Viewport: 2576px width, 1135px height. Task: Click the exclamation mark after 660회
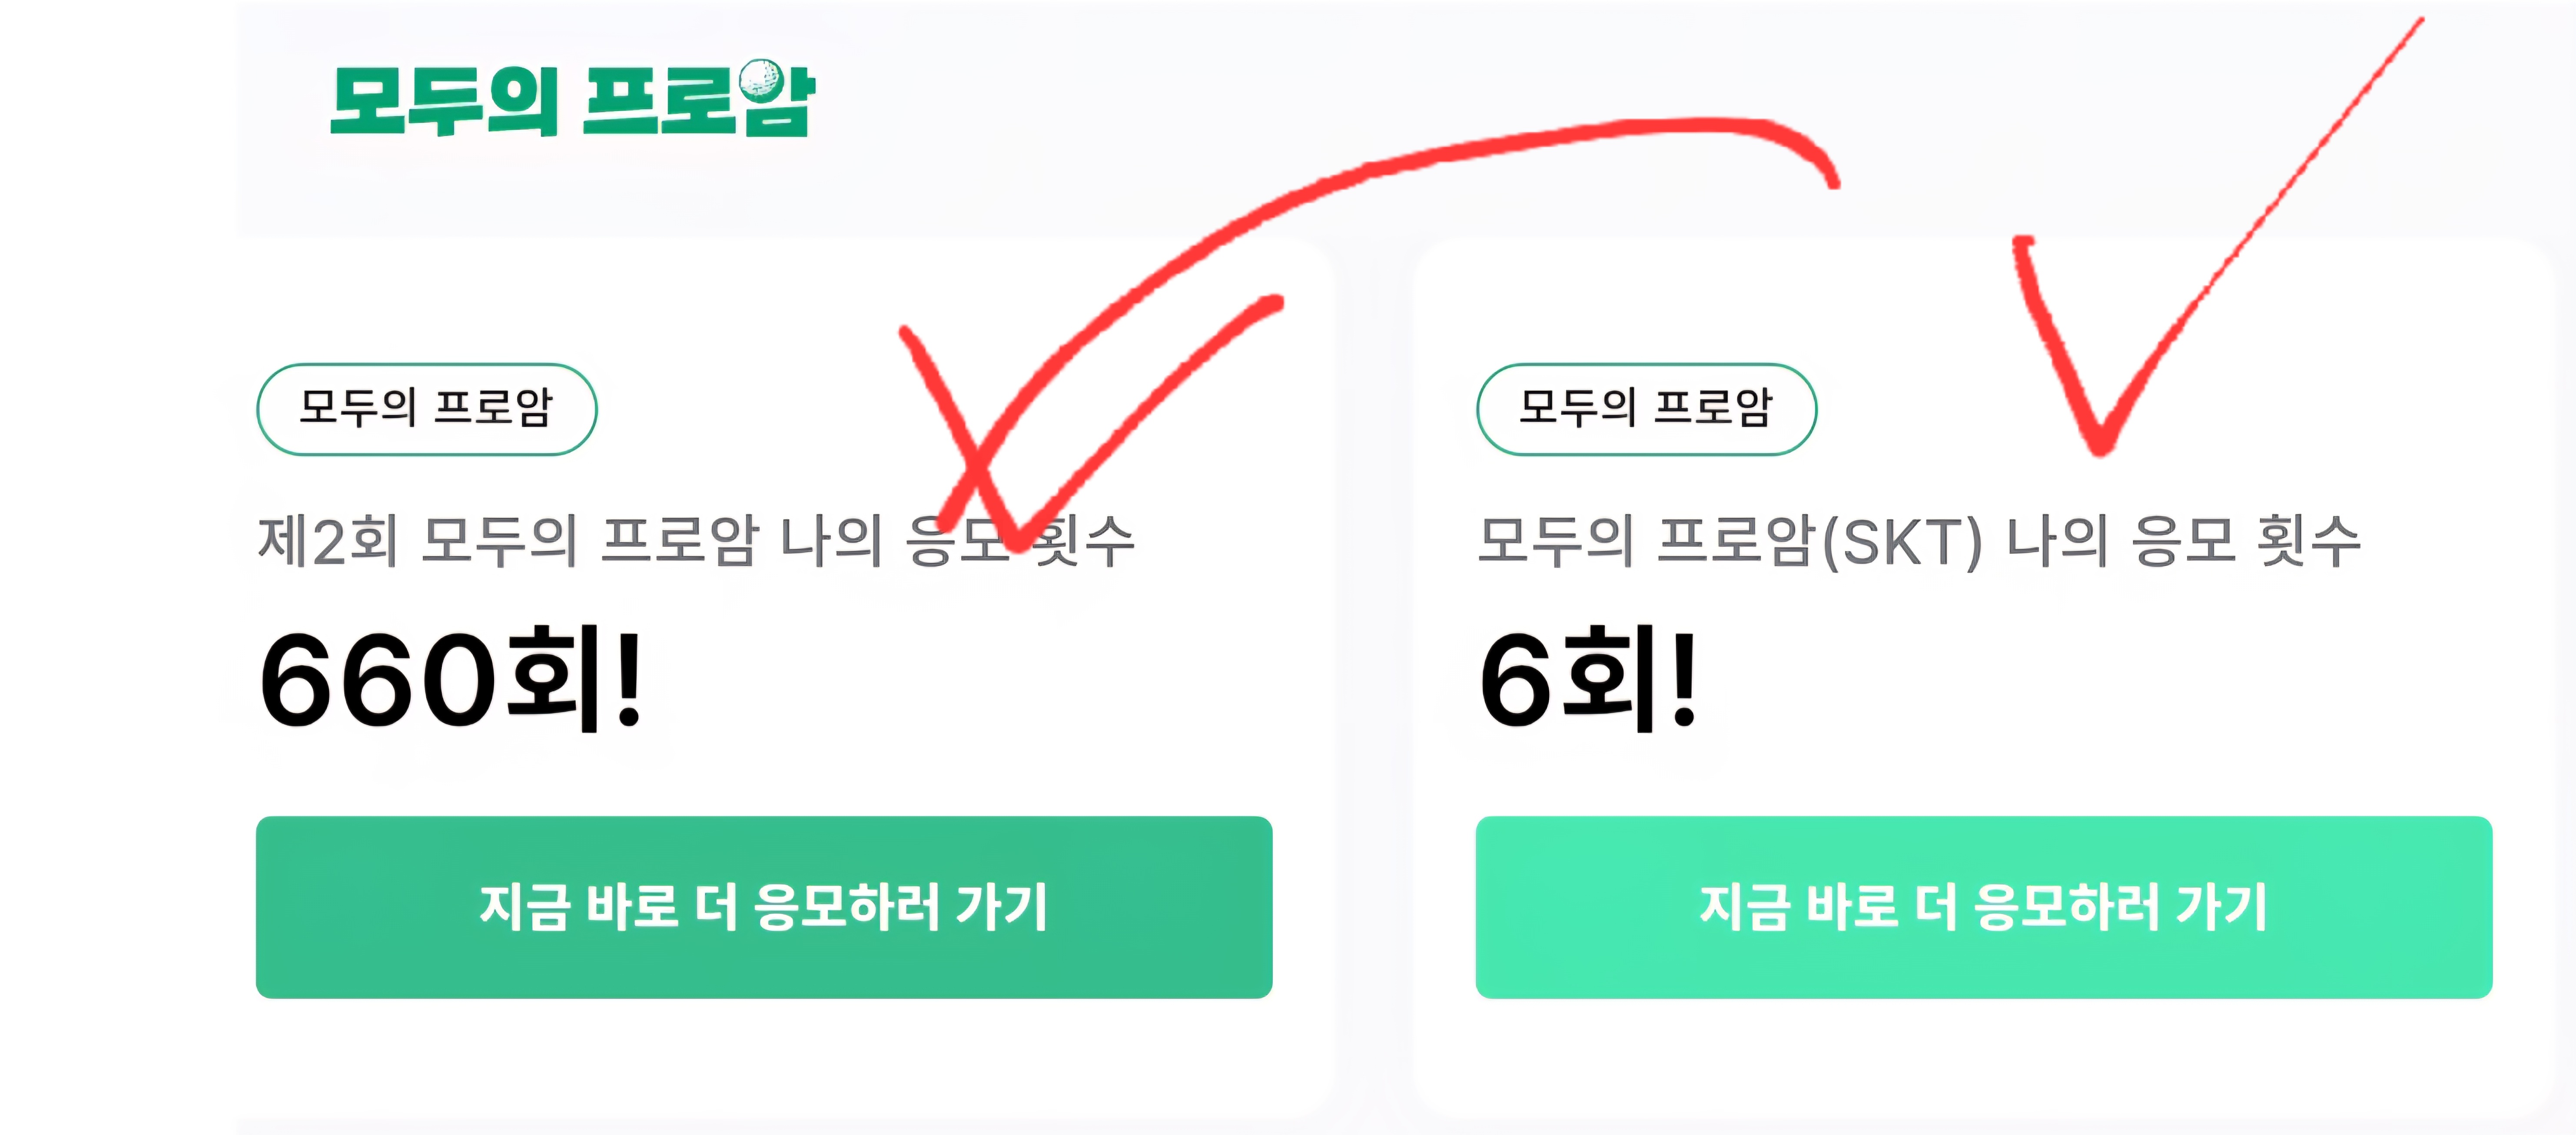click(629, 680)
